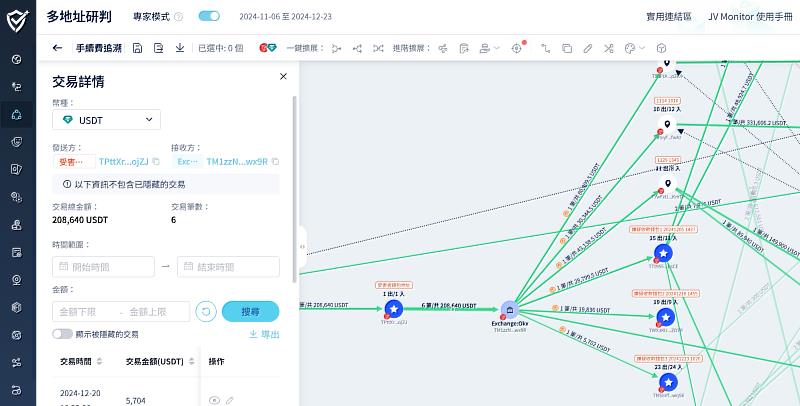Open the USDT currency dropdown

tap(106, 120)
